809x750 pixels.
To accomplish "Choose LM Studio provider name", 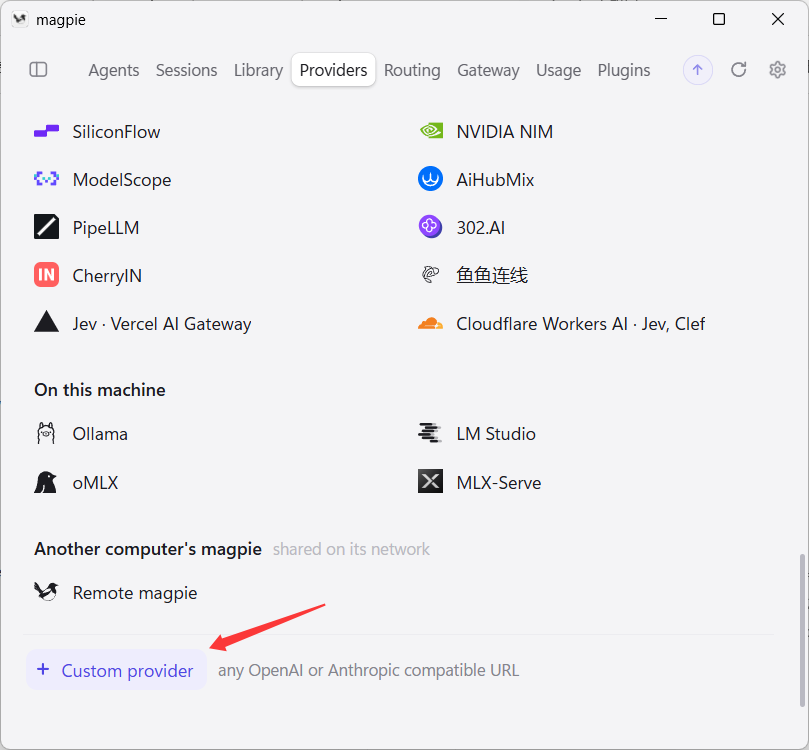I will (x=496, y=434).
